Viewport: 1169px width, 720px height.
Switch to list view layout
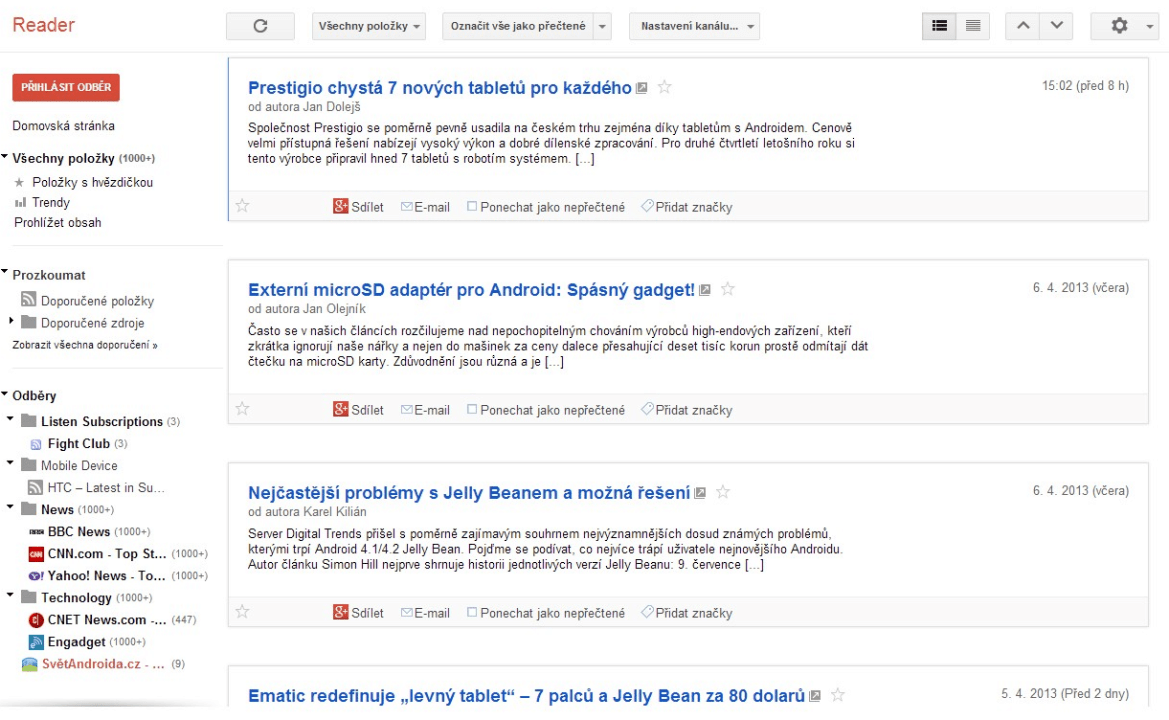(973, 26)
